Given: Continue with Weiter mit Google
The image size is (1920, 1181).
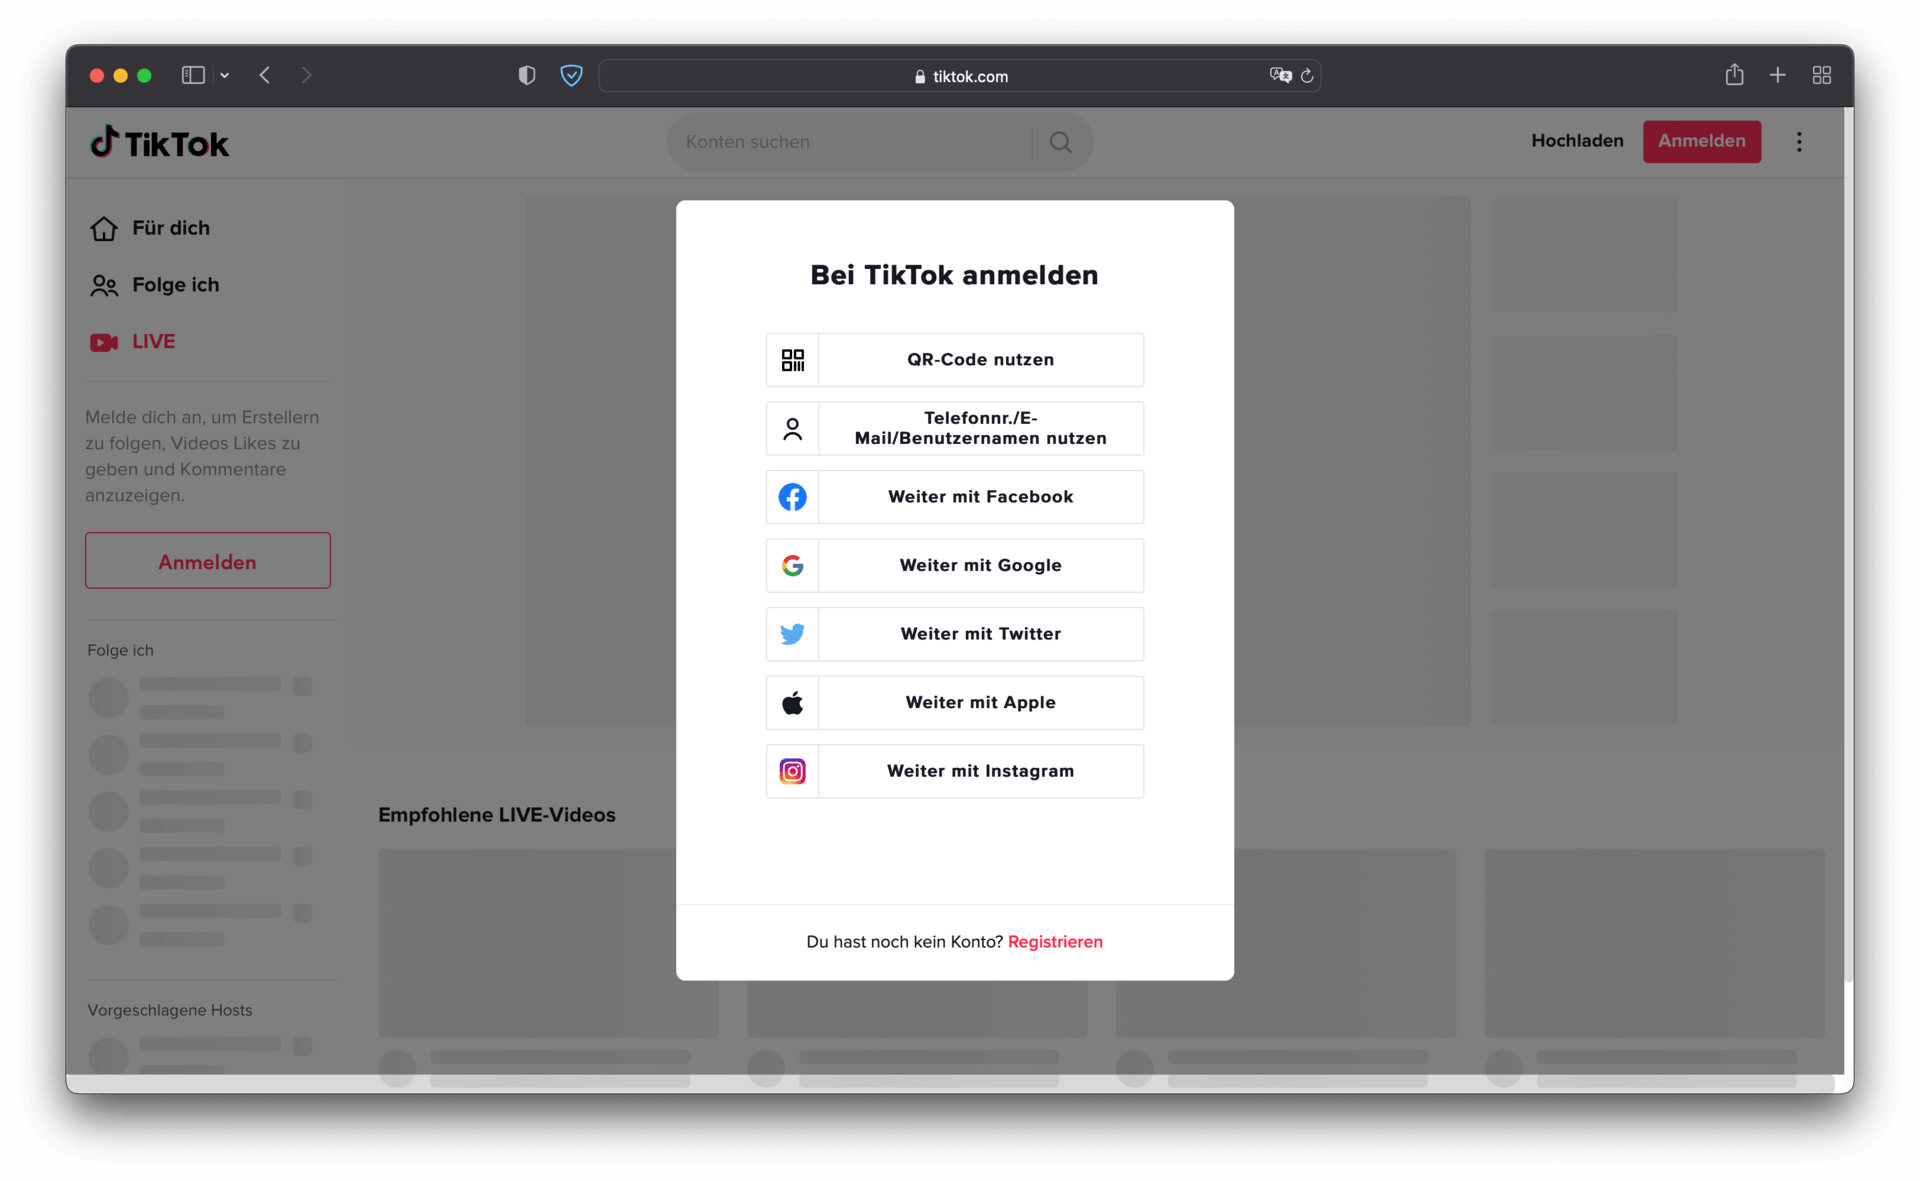Looking at the screenshot, I should [x=955, y=566].
